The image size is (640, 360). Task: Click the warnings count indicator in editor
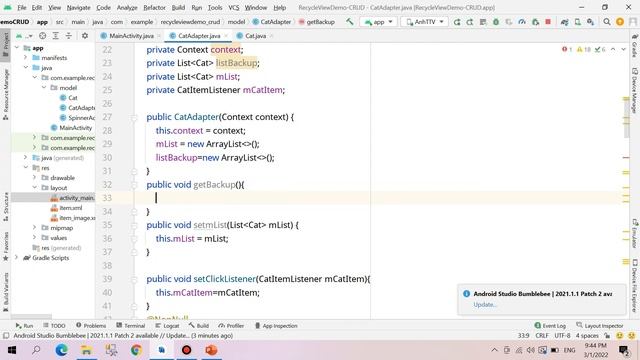584,49
